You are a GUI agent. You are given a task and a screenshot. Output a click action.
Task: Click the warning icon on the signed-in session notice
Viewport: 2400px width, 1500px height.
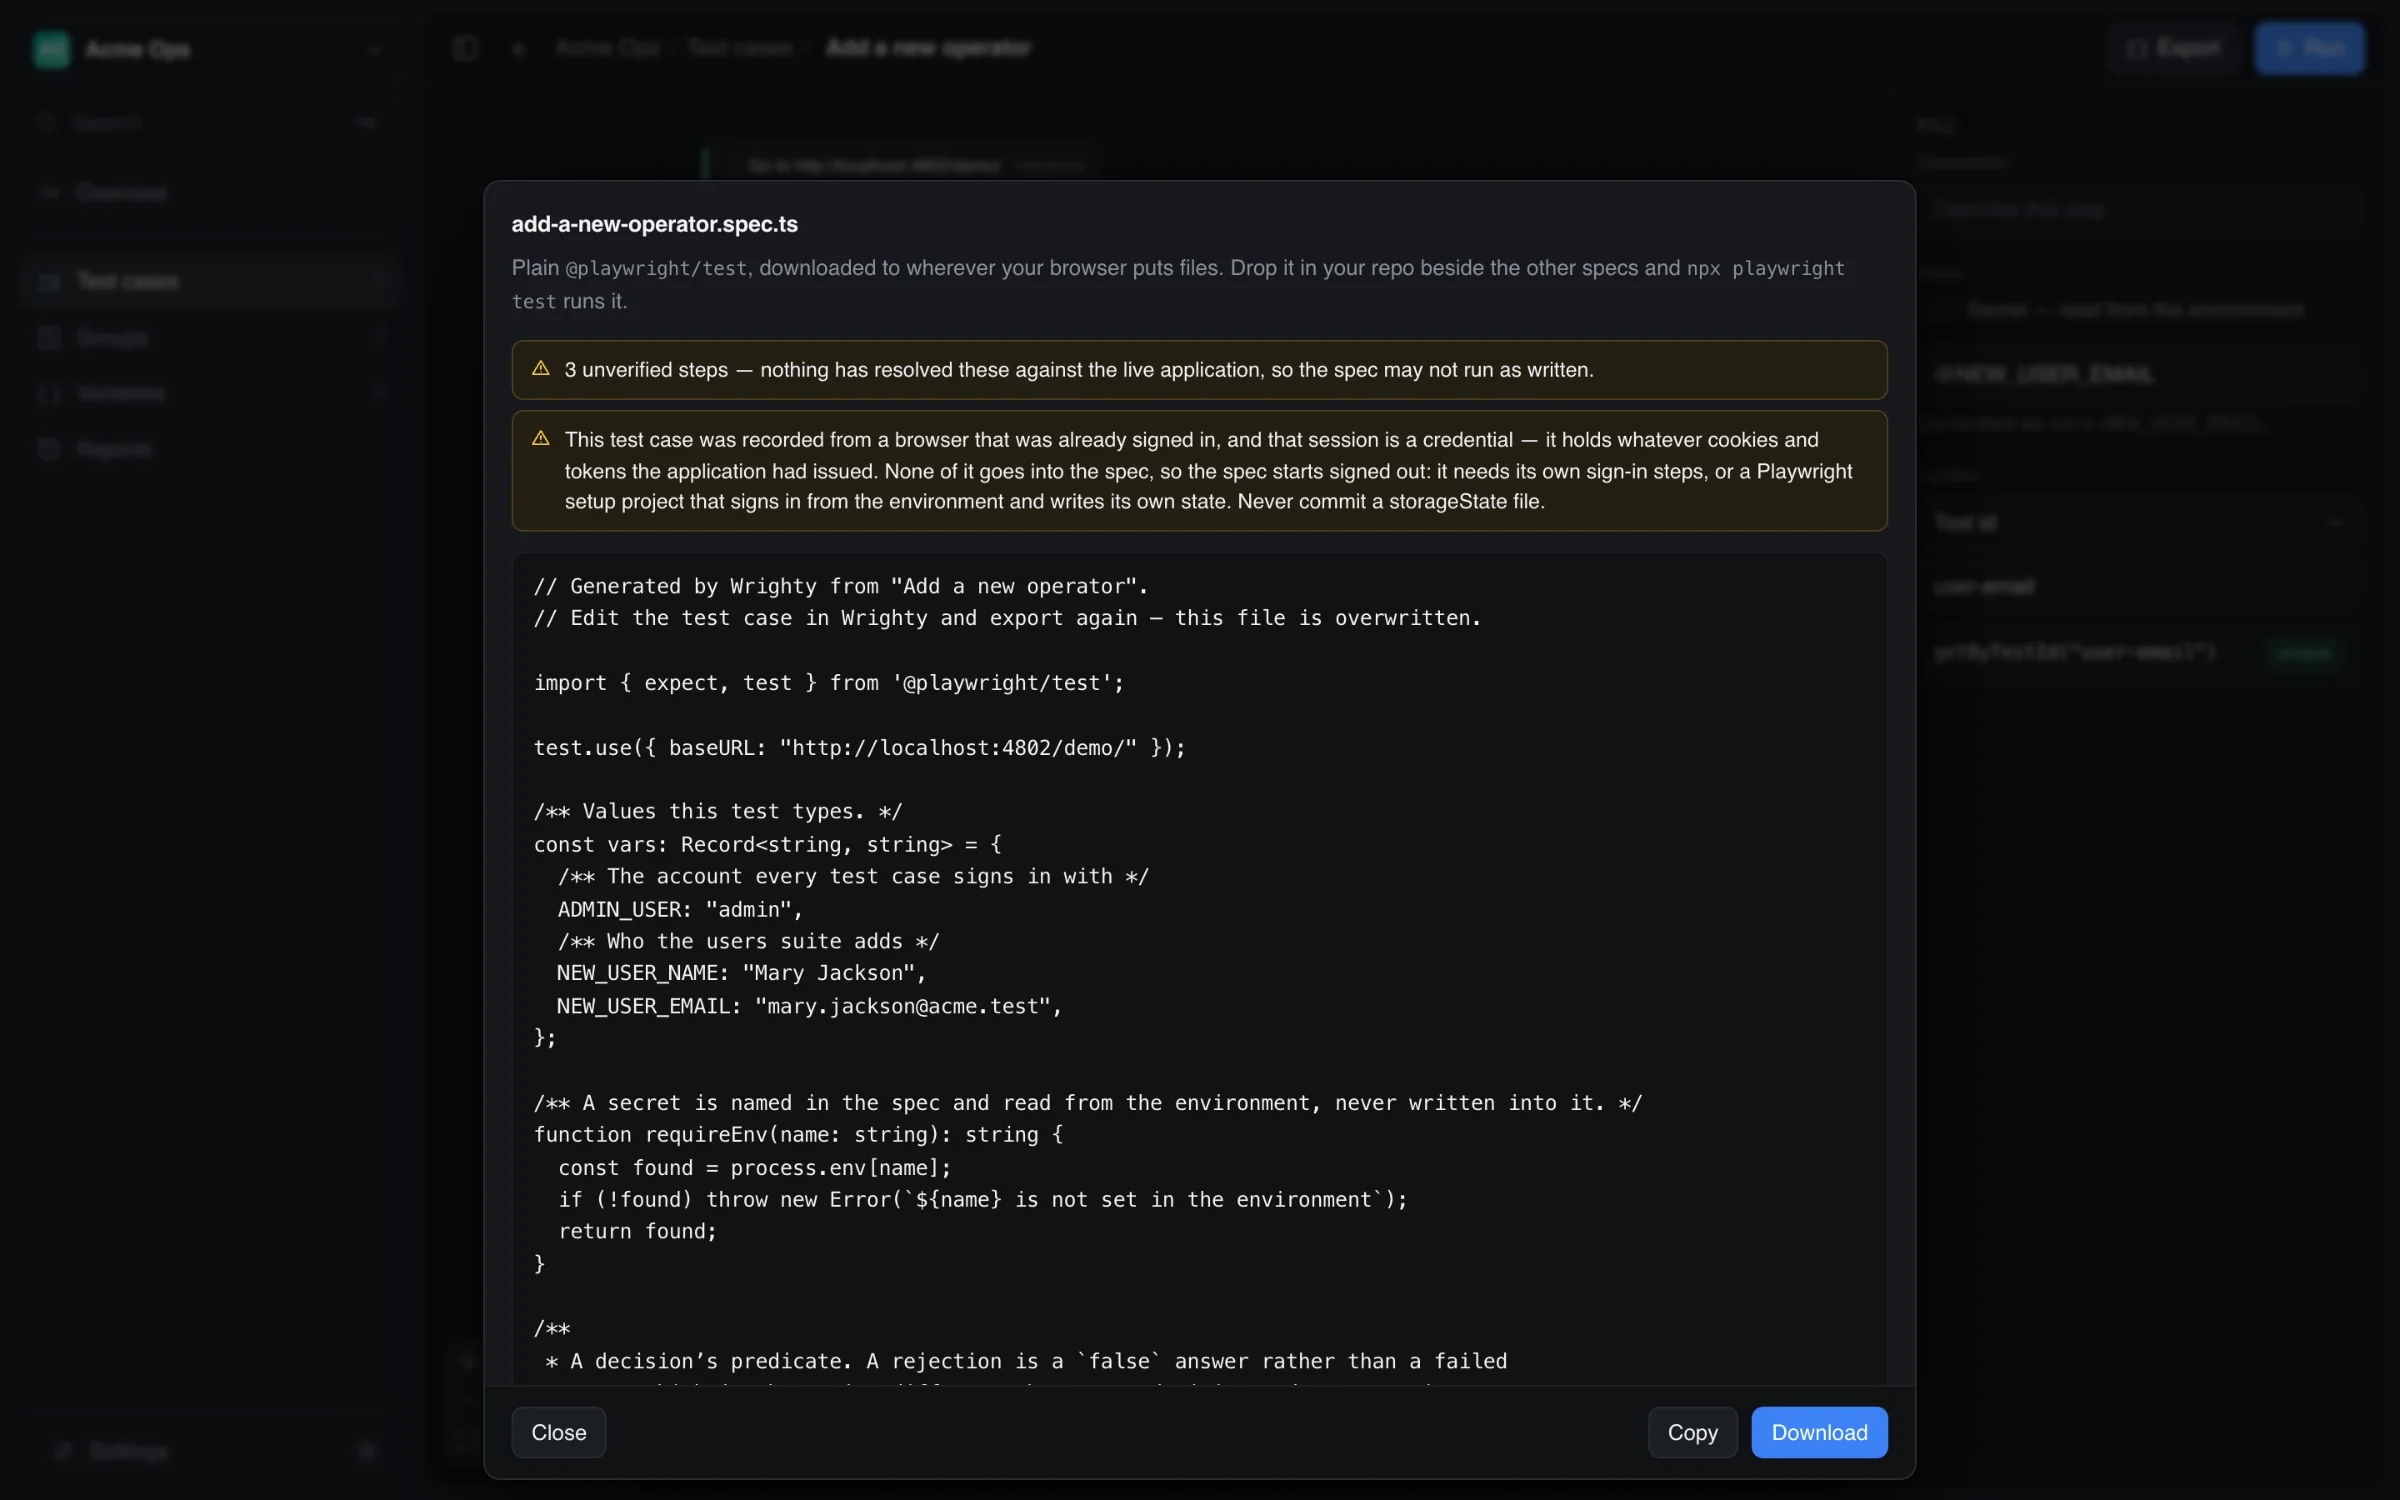(541, 439)
